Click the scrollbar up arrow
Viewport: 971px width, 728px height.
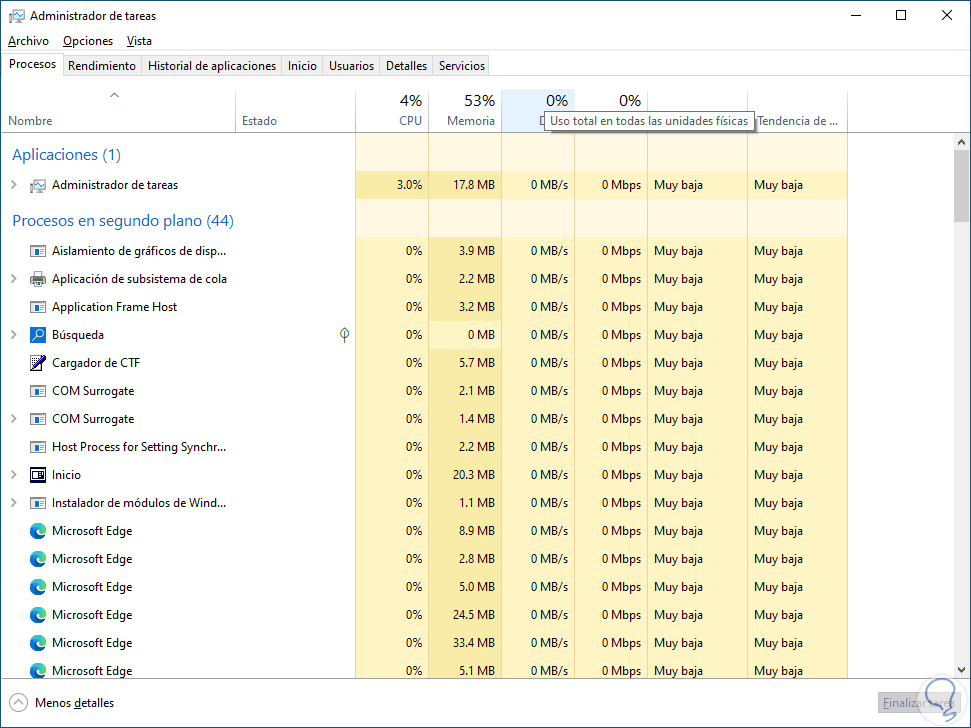coord(961,142)
